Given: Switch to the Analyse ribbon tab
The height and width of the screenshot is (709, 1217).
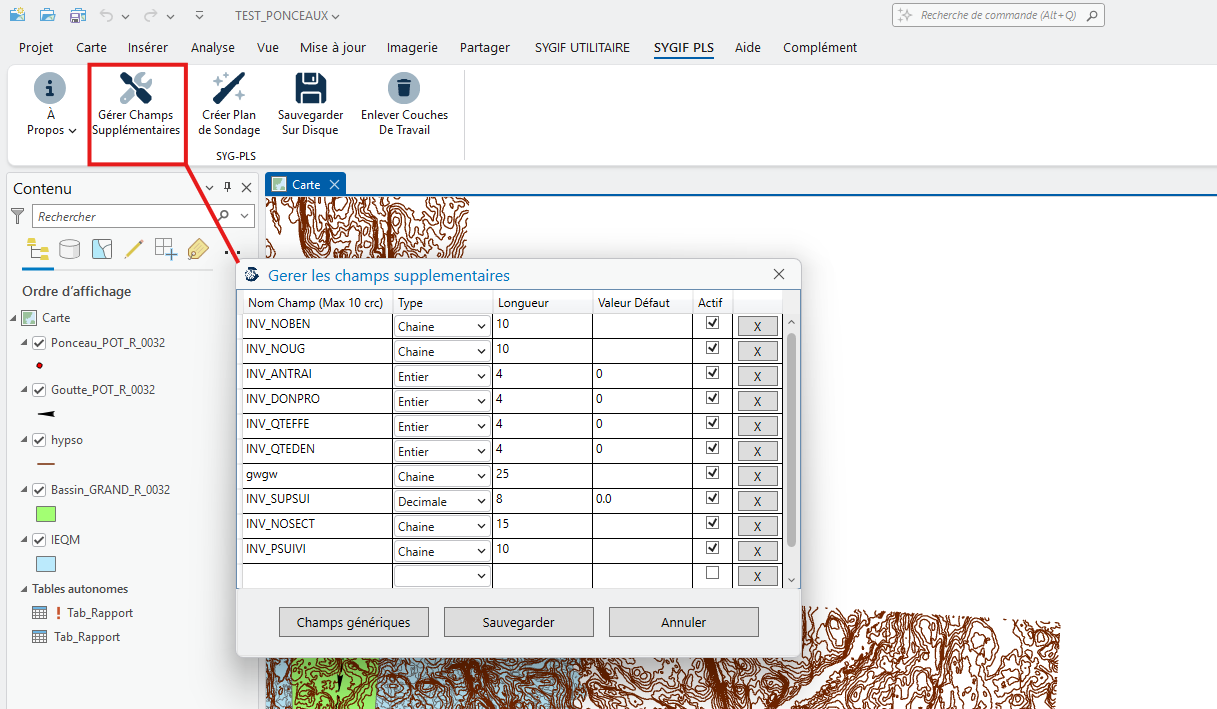Looking at the screenshot, I should (212, 47).
